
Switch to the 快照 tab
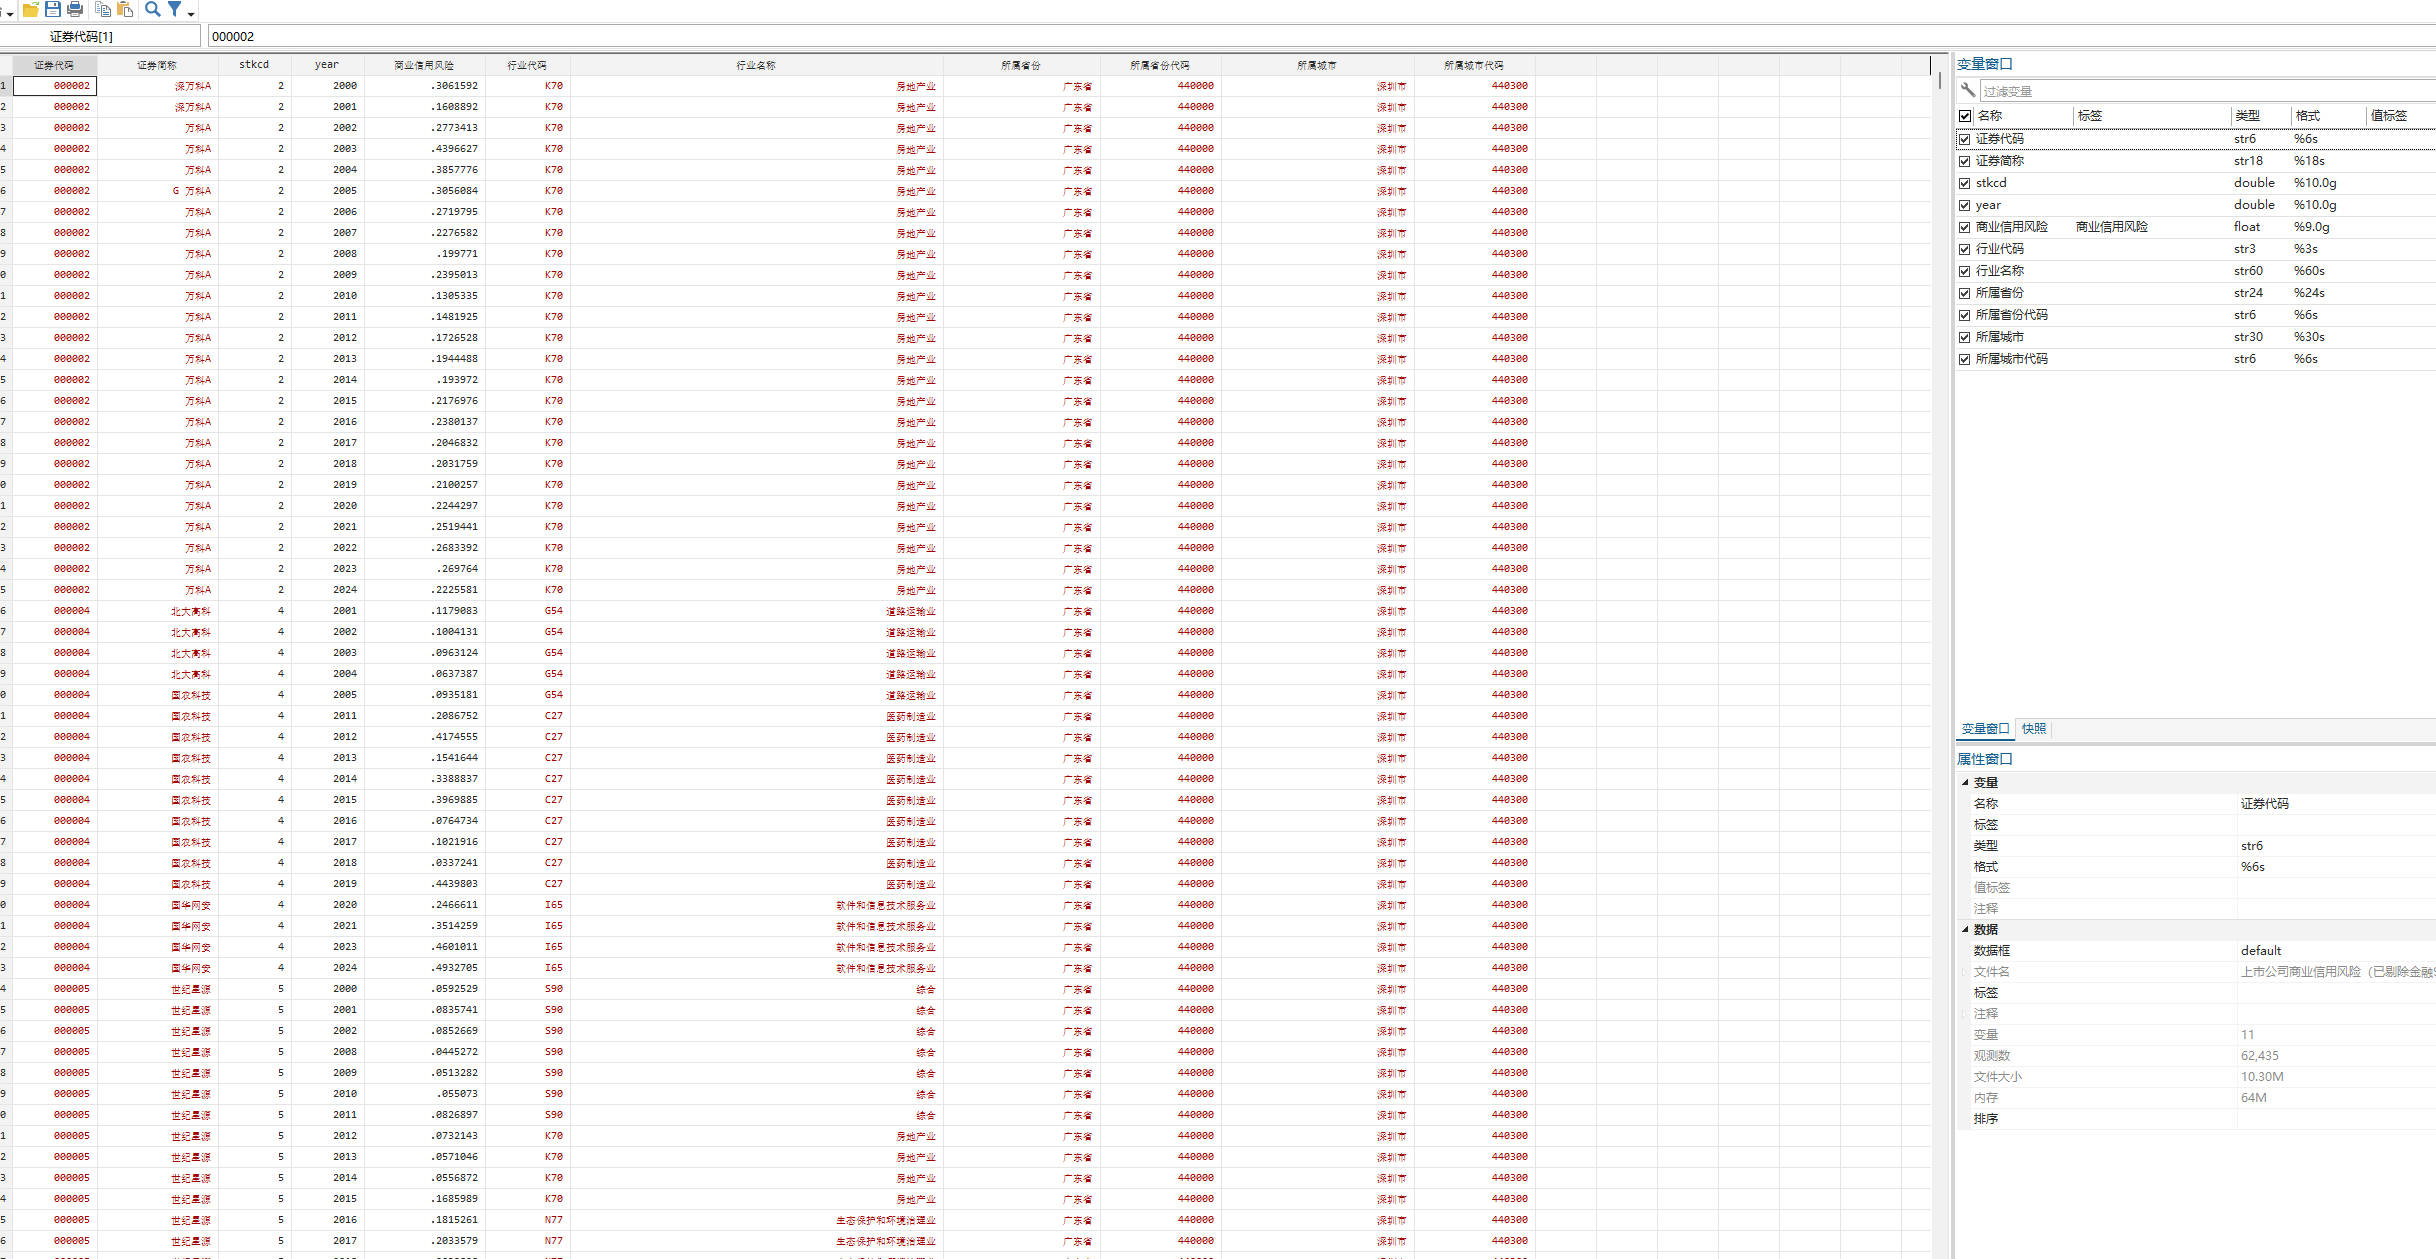click(x=2033, y=729)
